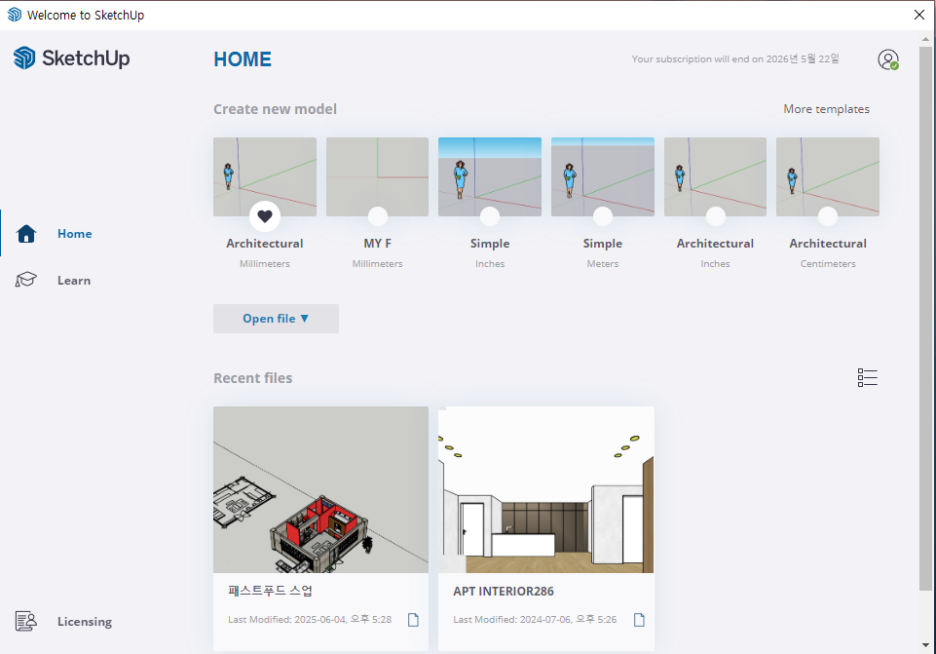Unfavorite Architectural Millimeters template heart
936x654 pixels.
(264, 216)
